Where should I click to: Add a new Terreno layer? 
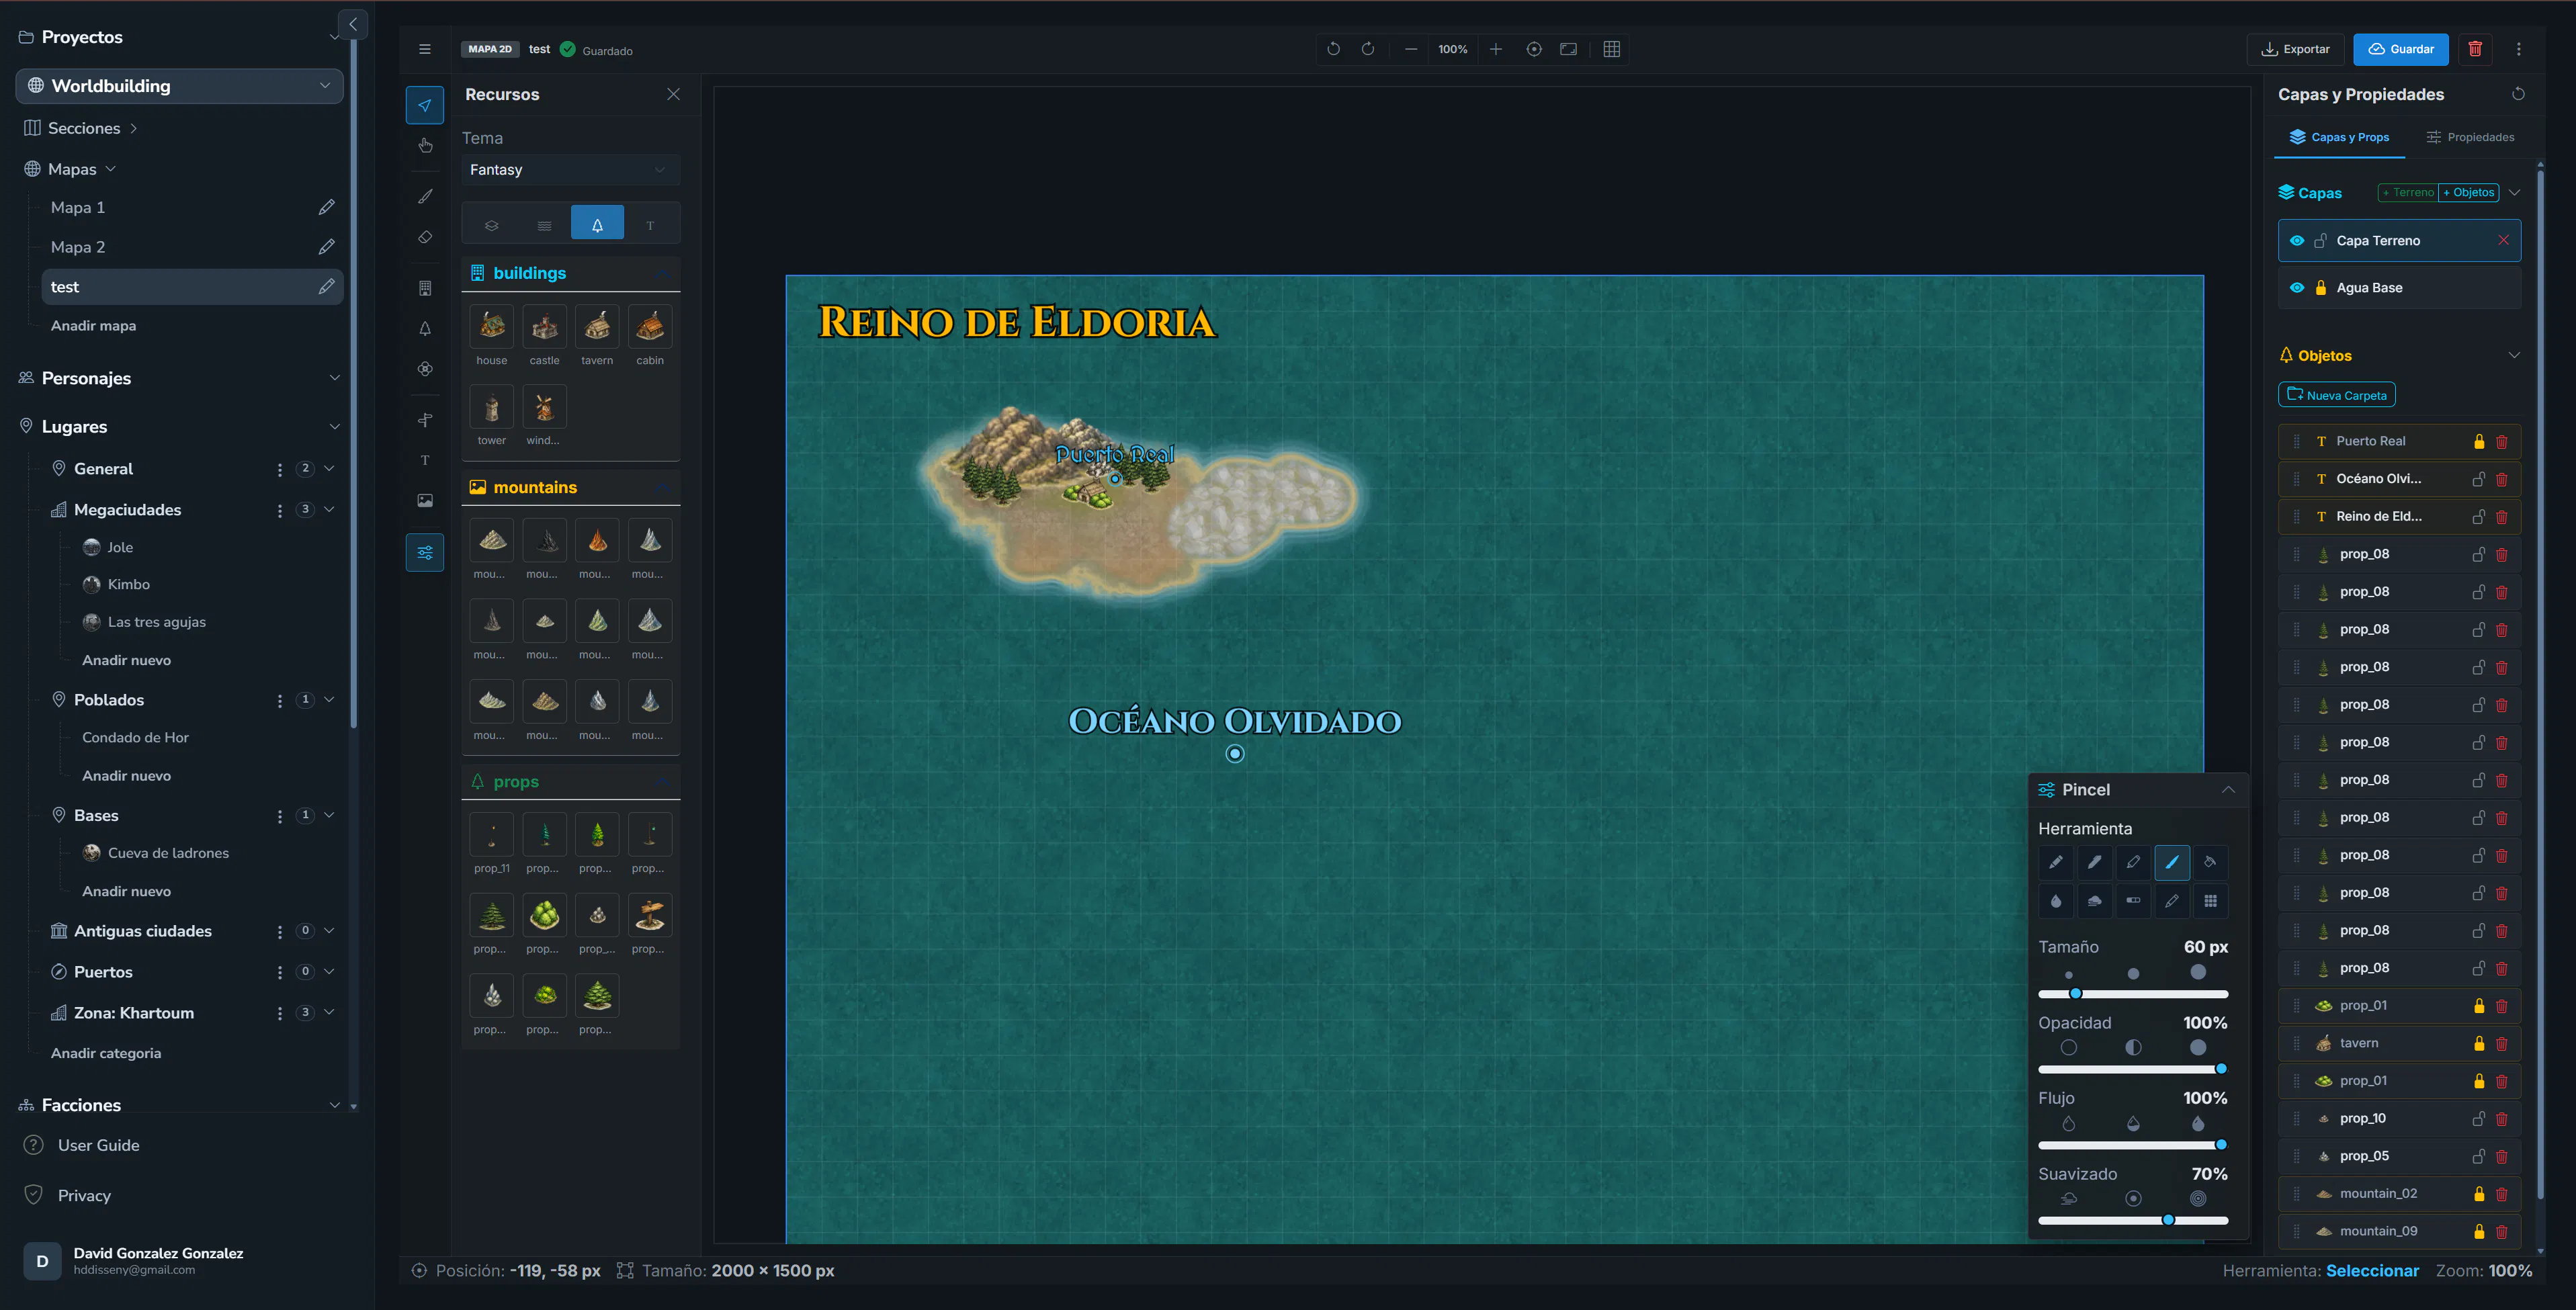point(2408,193)
